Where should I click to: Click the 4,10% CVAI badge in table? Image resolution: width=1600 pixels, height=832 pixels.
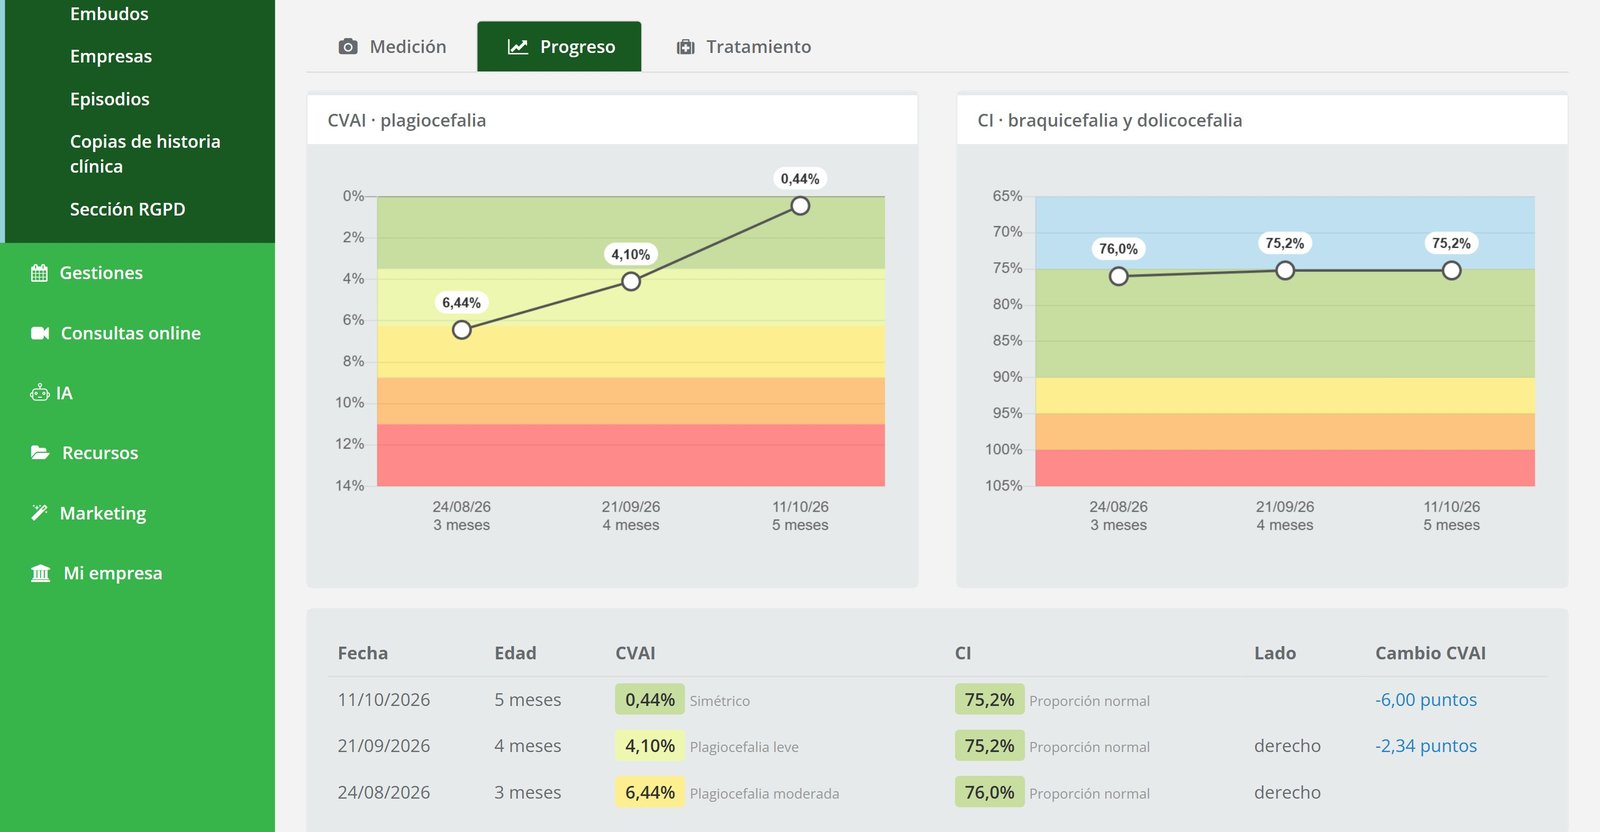tap(650, 746)
